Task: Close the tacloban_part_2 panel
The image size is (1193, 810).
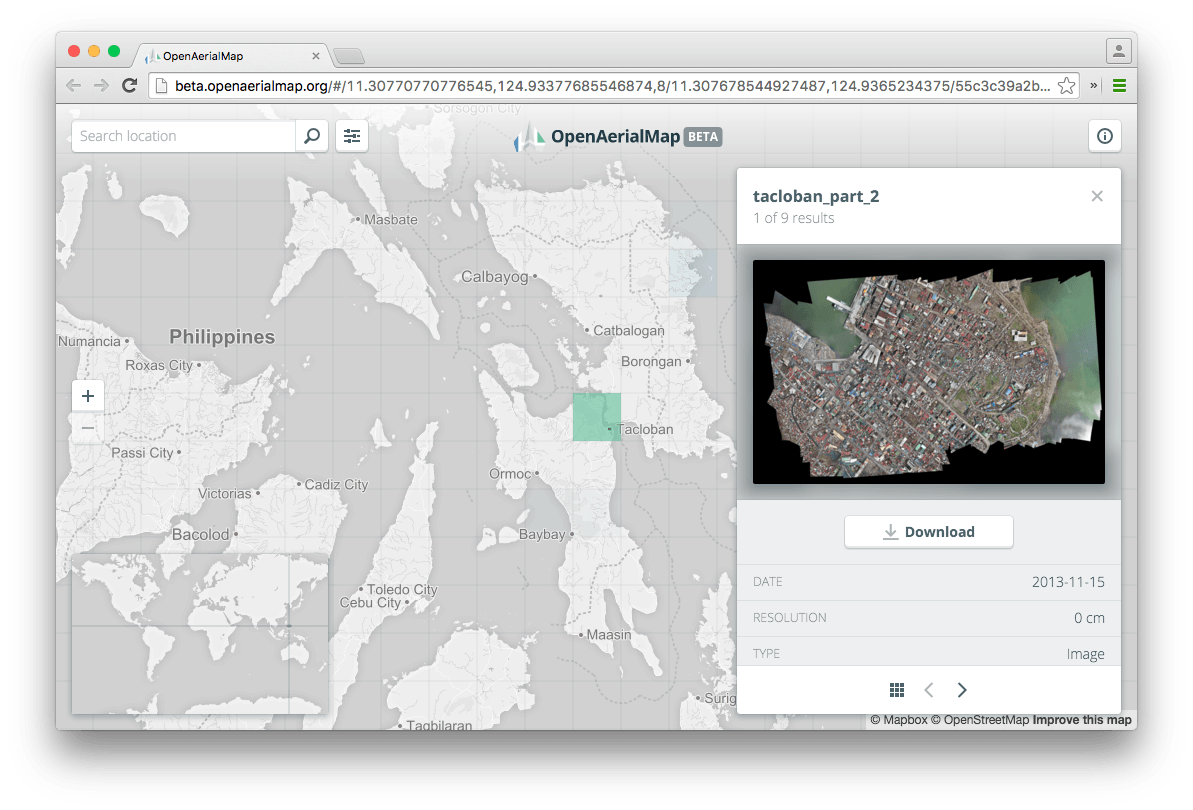Action: [1096, 196]
